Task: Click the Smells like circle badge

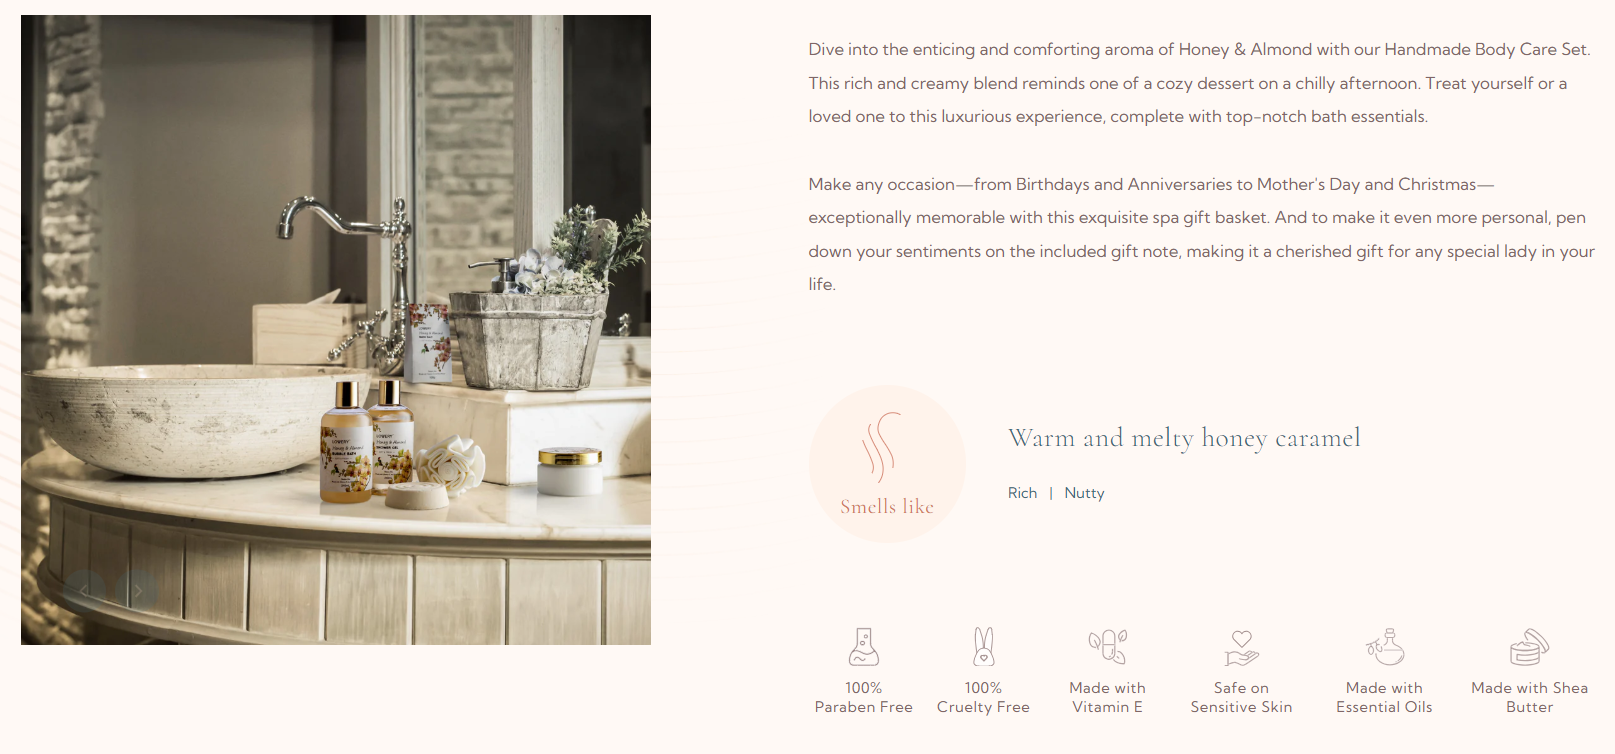Action: coord(887,464)
